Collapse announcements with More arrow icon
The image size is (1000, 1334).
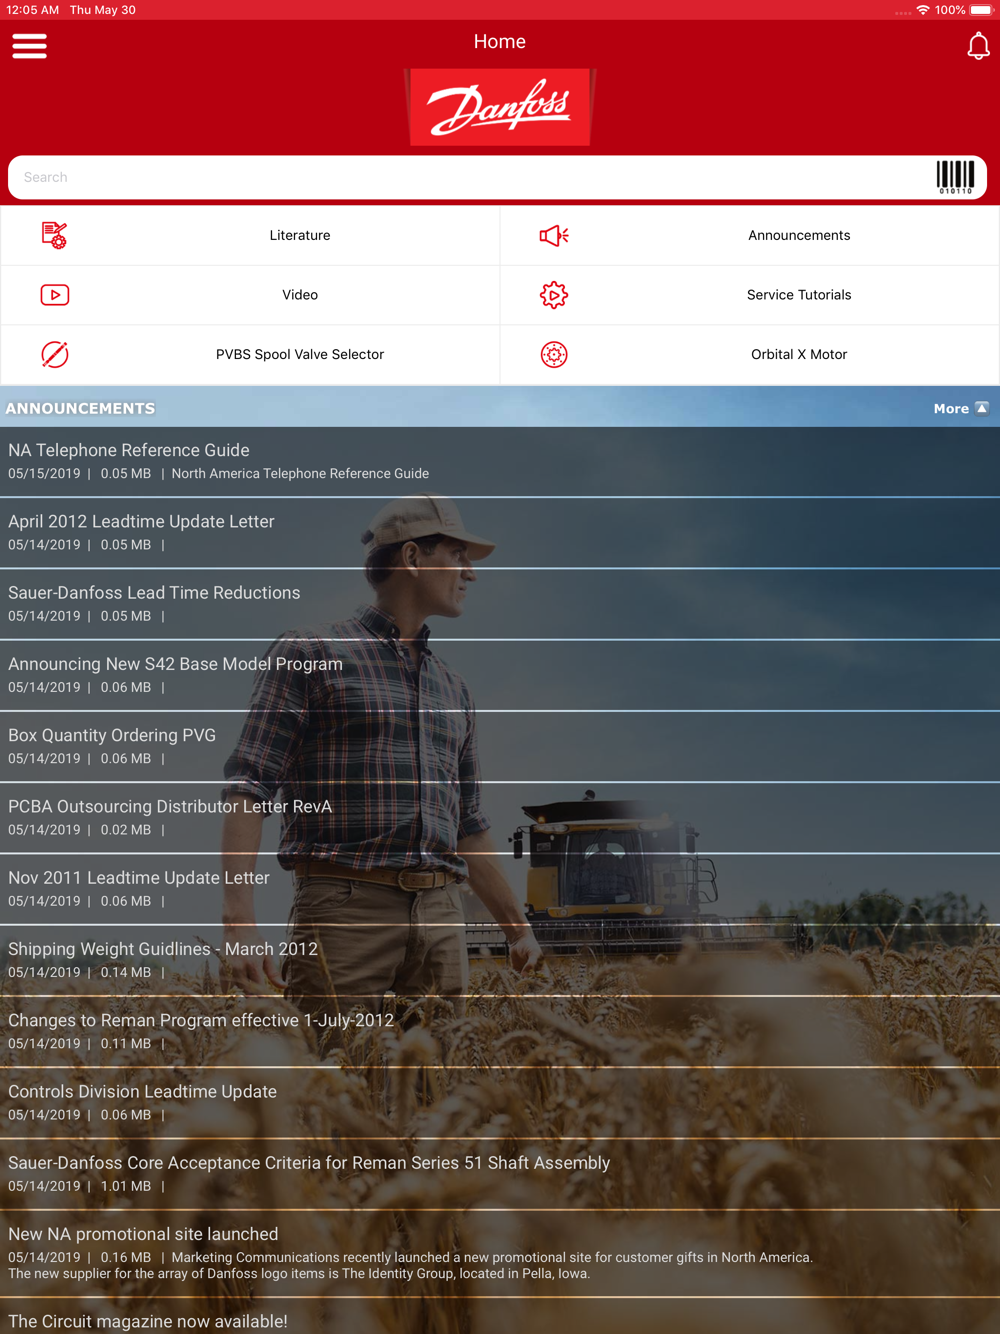(x=982, y=408)
